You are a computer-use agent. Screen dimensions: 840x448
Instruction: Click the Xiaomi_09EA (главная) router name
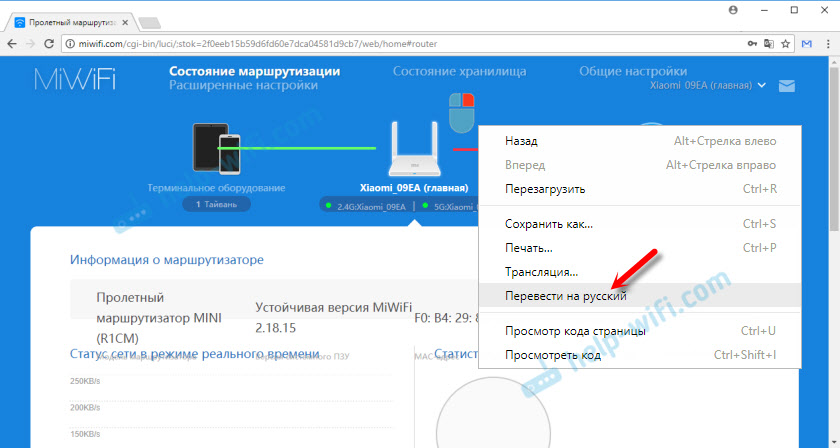(x=414, y=188)
